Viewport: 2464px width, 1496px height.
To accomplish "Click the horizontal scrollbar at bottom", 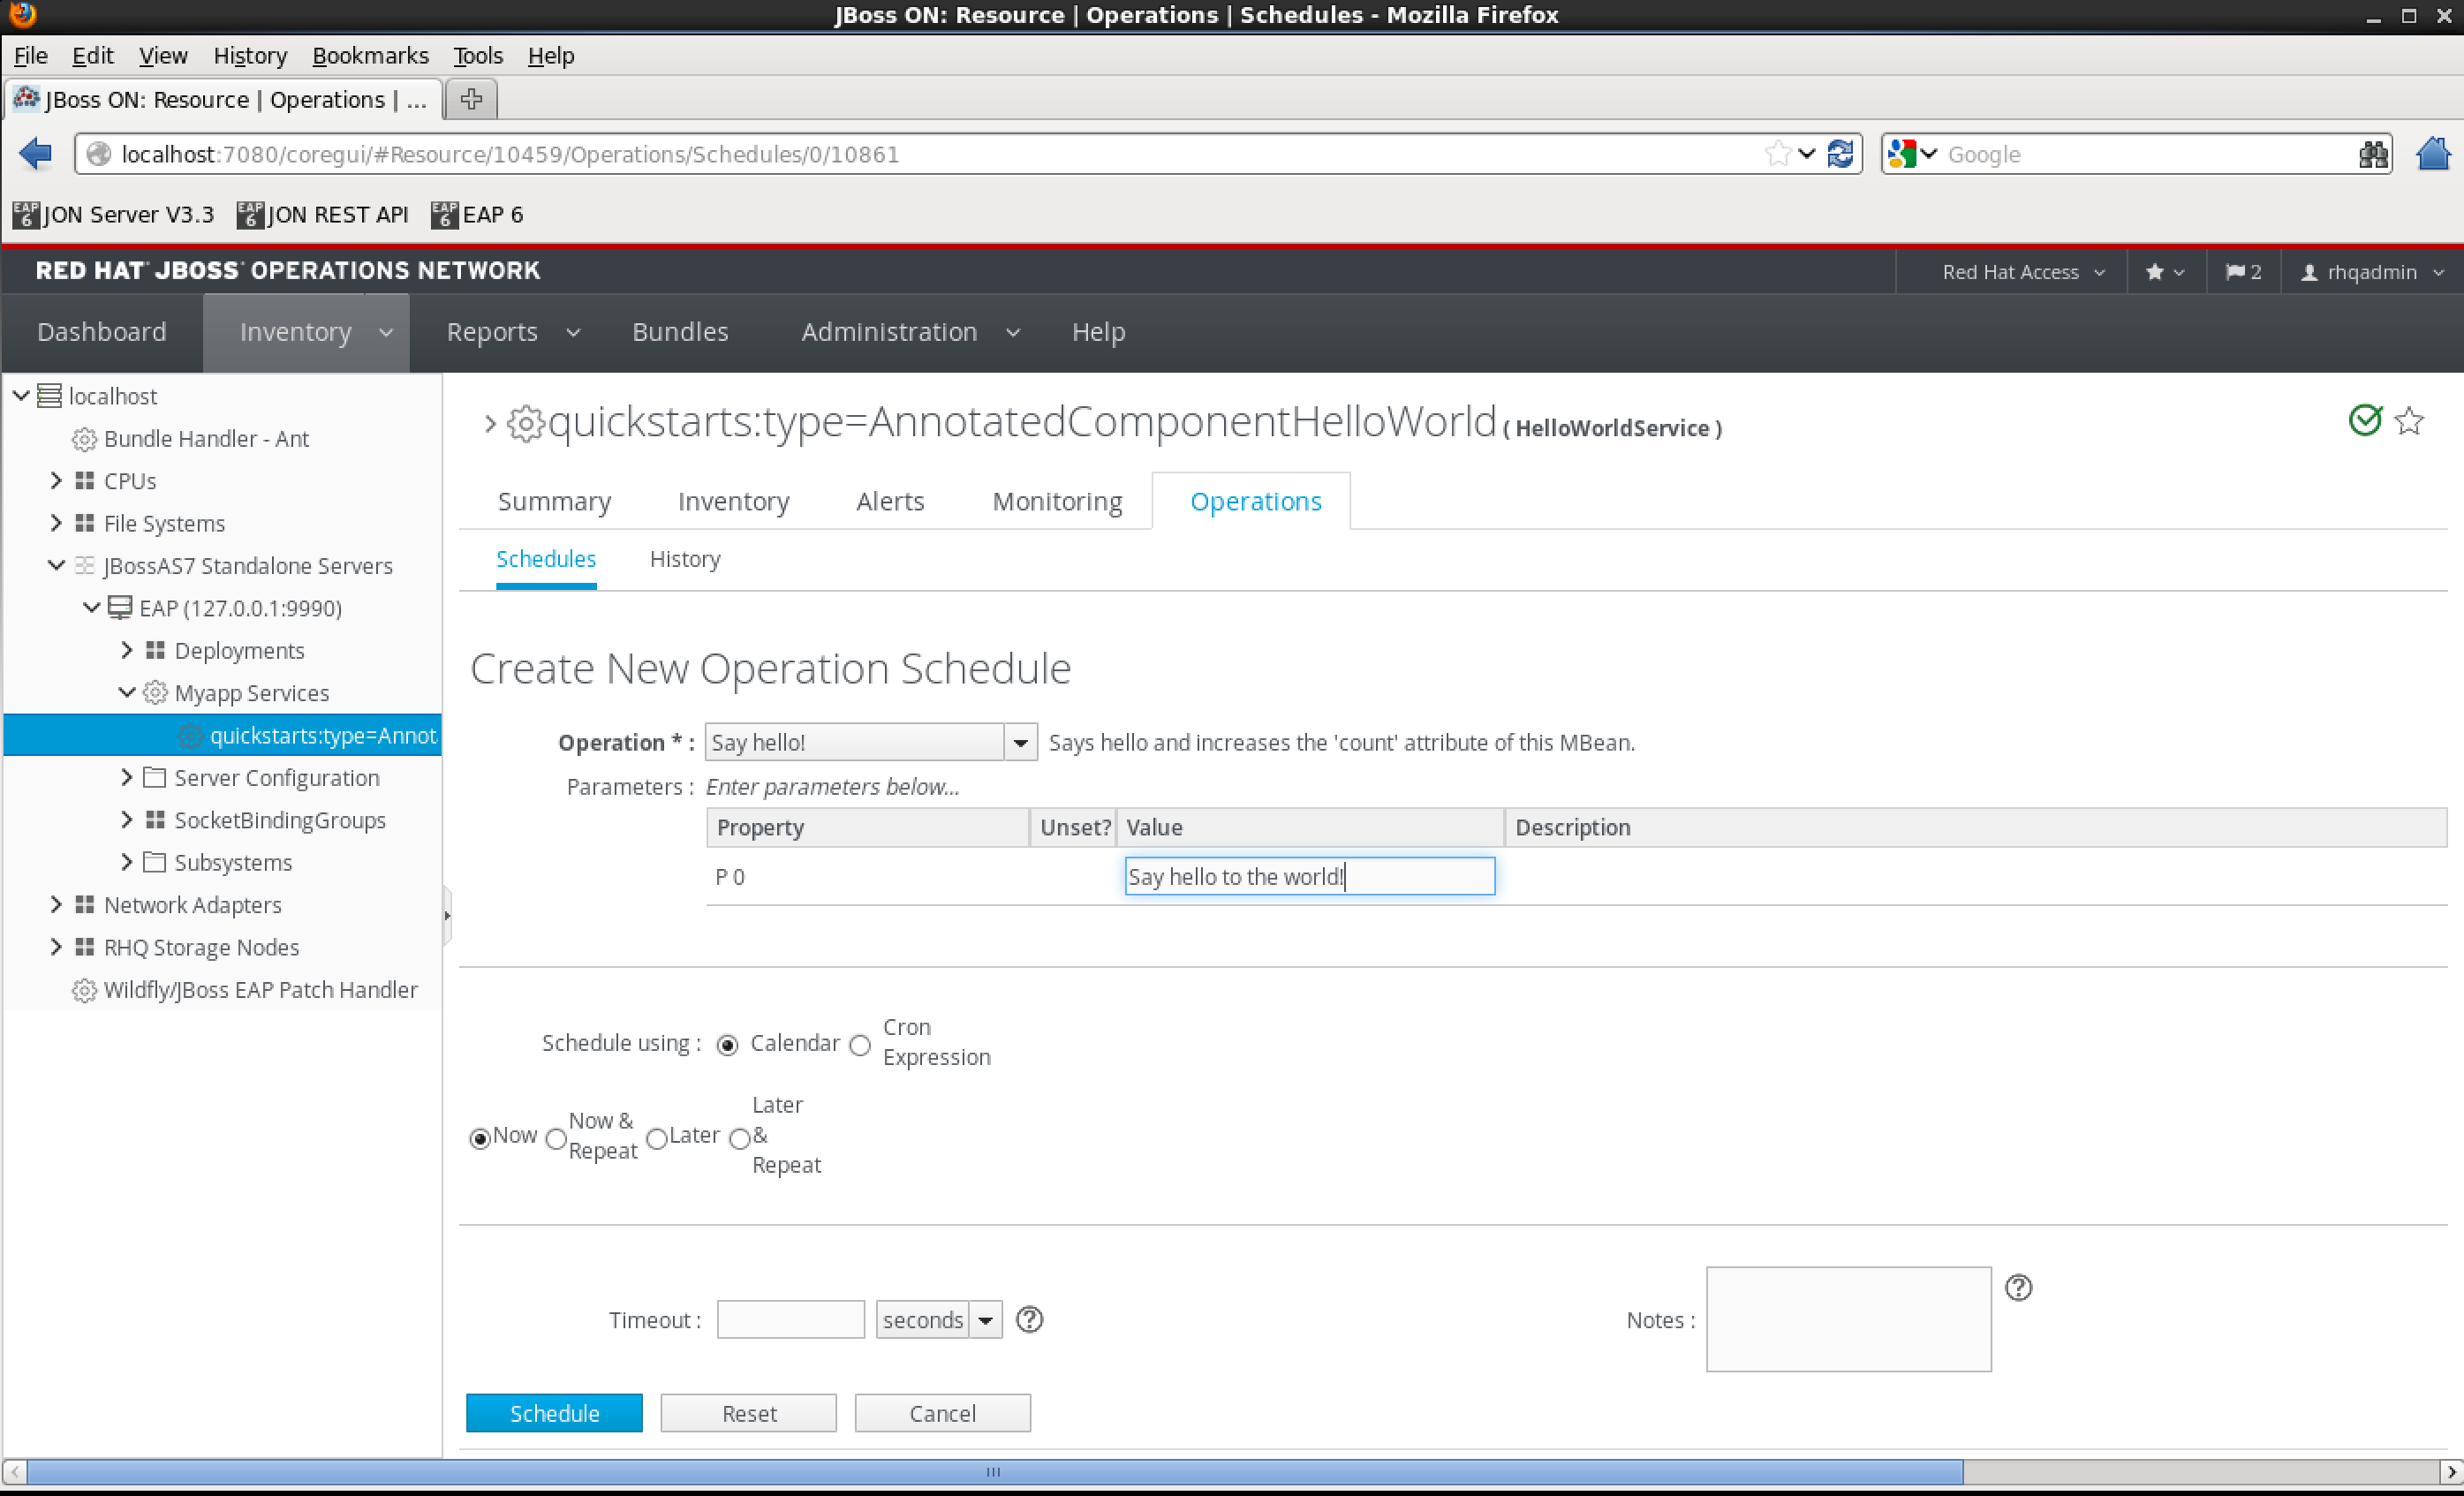I will pos(994,1472).
